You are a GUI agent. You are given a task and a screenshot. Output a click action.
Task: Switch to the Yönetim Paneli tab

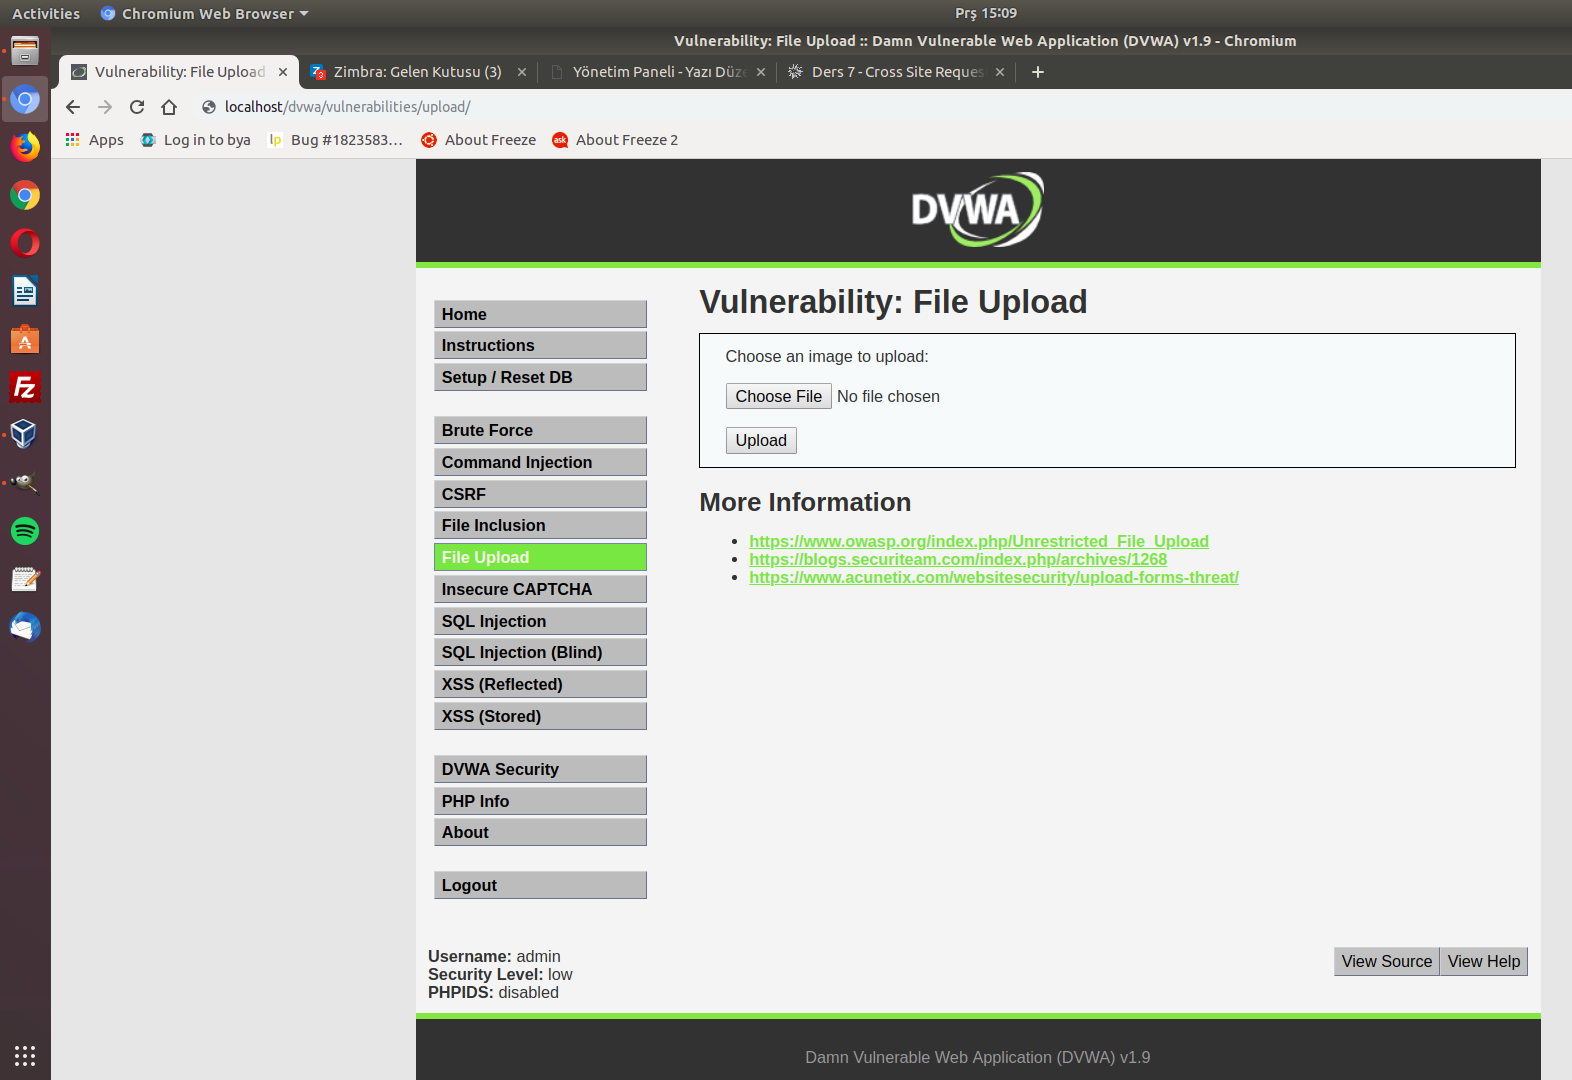point(657,72)
